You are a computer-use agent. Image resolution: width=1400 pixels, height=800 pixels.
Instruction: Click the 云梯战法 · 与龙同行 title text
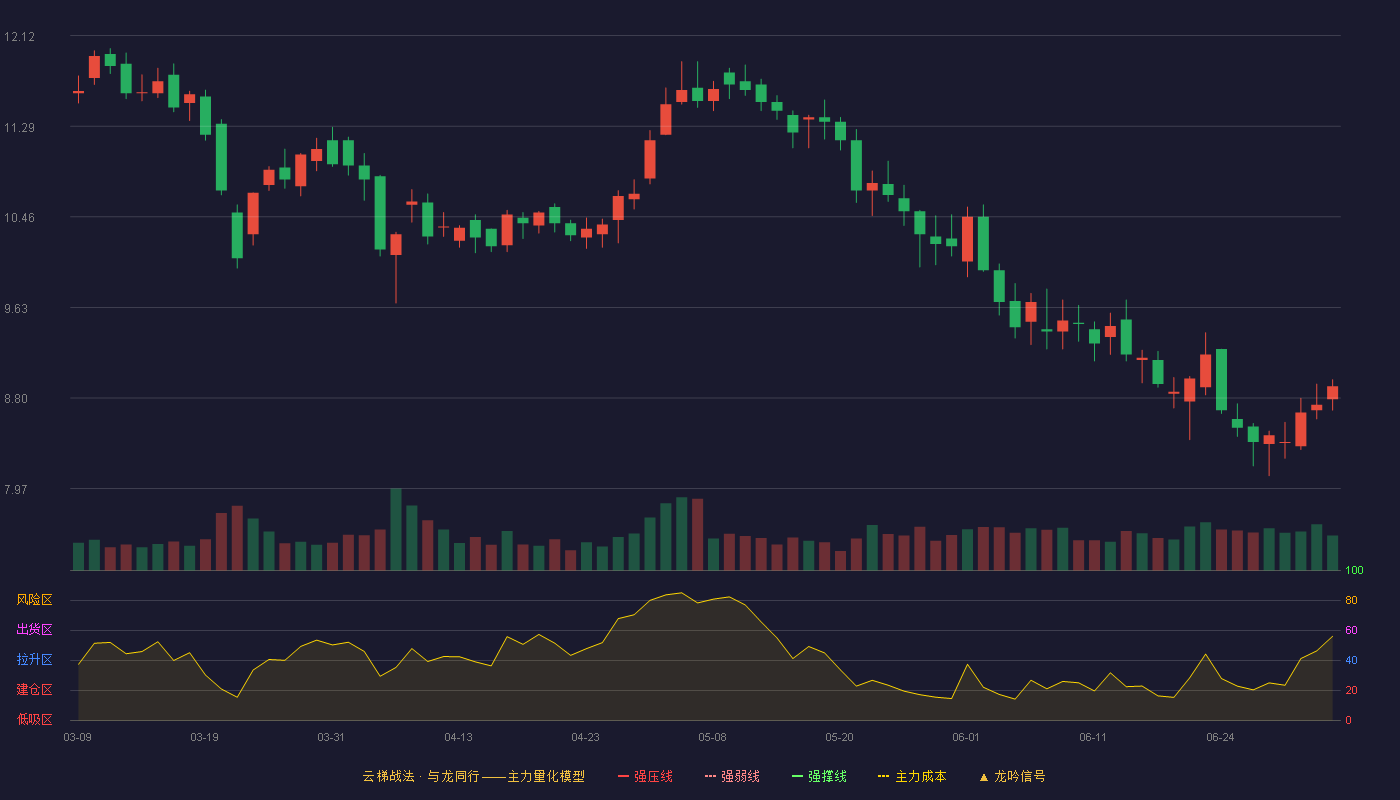[421, 776]
